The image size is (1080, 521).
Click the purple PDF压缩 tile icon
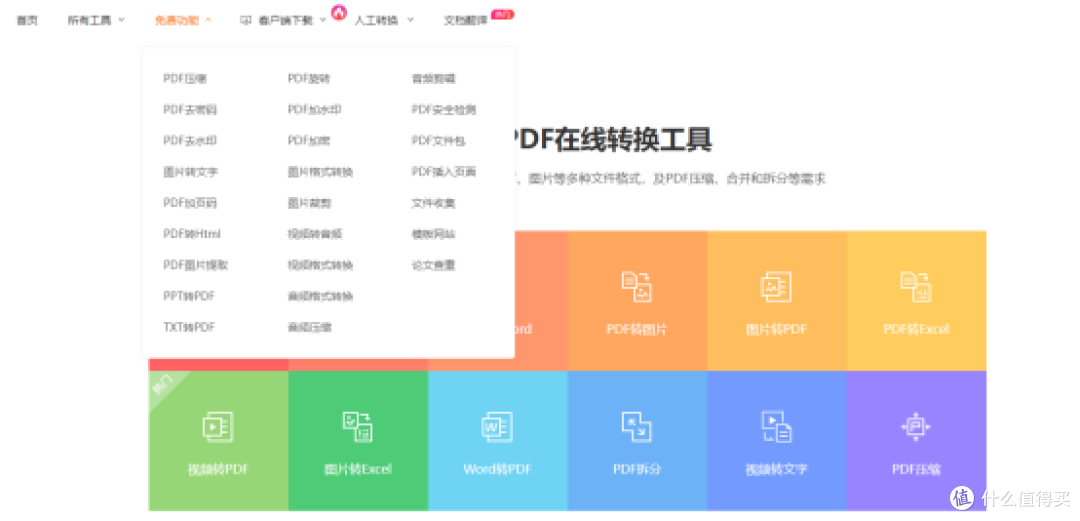916,427
